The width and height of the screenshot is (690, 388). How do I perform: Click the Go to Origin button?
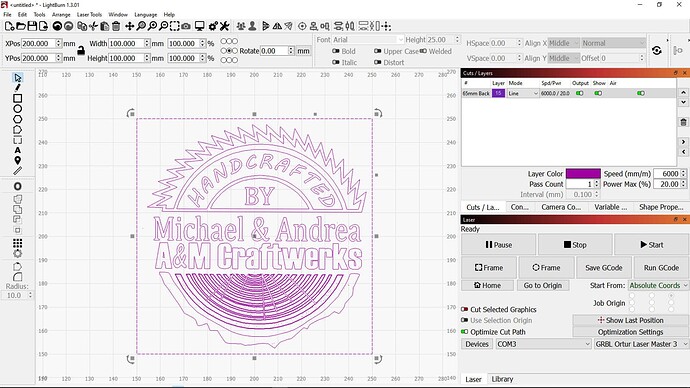tap(543, 286)
